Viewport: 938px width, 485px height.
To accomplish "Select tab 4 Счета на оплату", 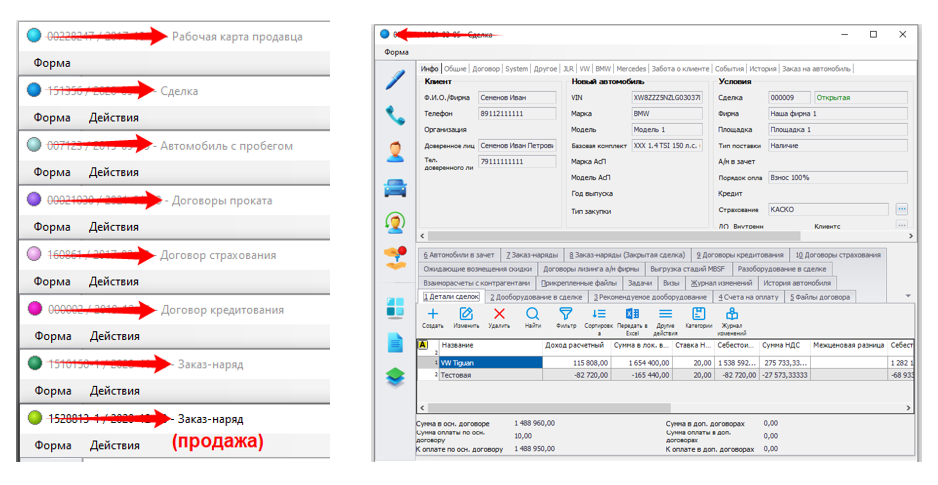I will tap(749, 297).
